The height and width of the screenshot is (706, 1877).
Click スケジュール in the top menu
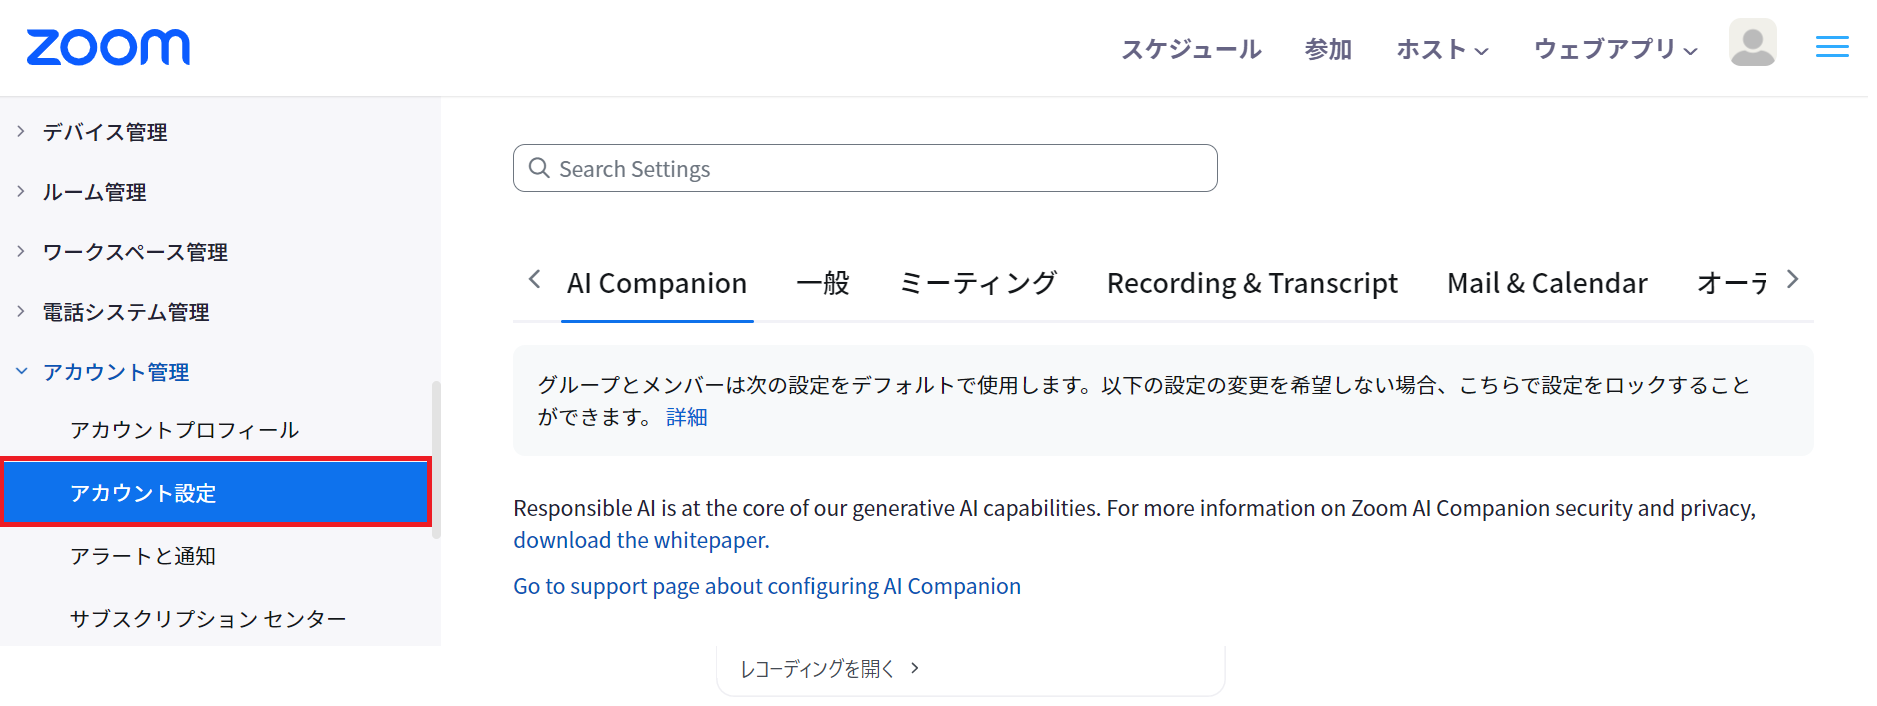pos(1191,48)
